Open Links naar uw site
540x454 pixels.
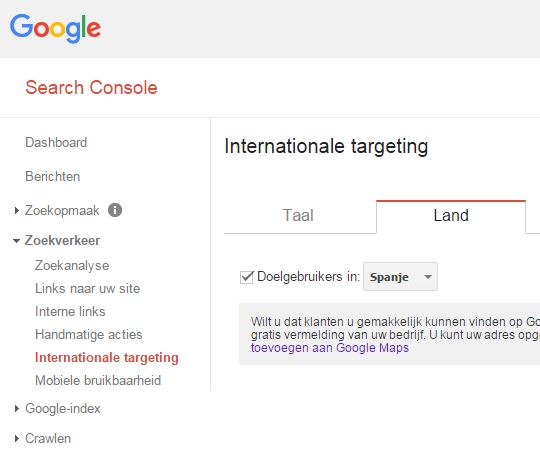87,289
